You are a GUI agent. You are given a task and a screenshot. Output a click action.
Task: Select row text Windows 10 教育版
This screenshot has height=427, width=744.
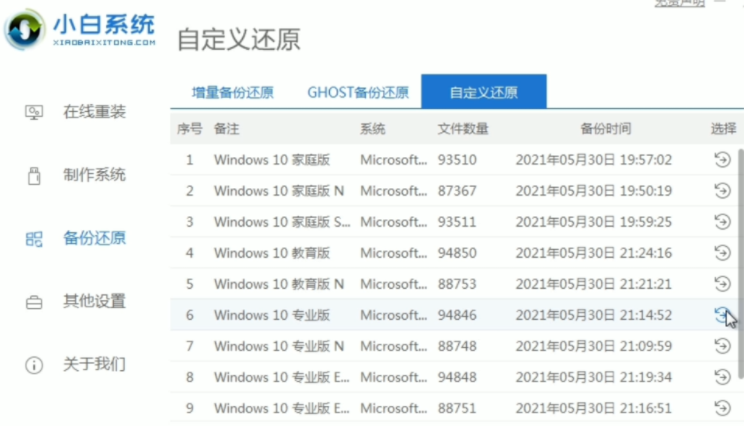[x=272, y=253]
